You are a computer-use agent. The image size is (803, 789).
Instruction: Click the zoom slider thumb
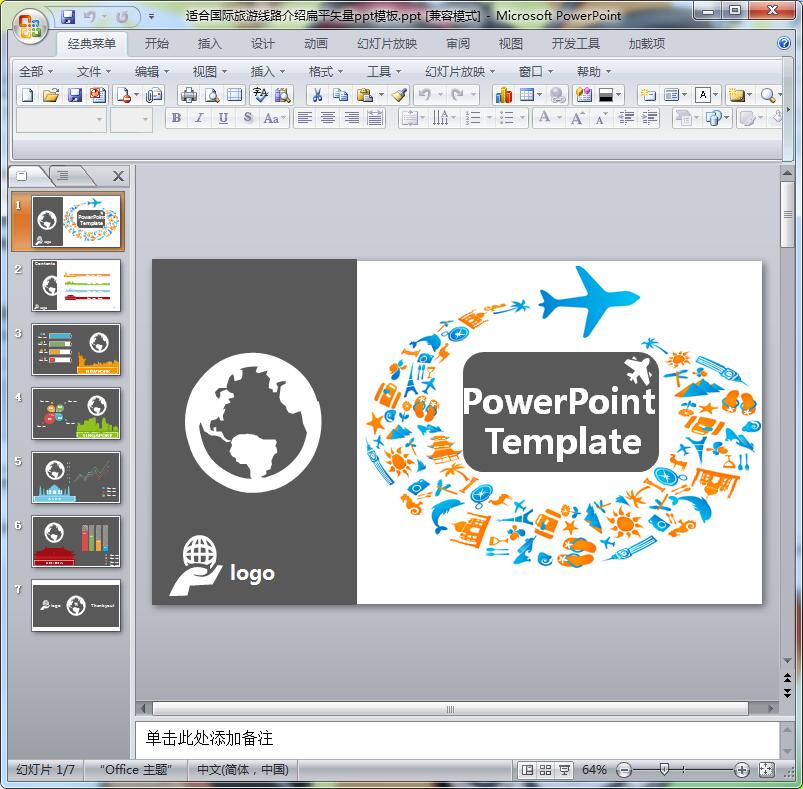pyautogui.click(x=664, y=769)
